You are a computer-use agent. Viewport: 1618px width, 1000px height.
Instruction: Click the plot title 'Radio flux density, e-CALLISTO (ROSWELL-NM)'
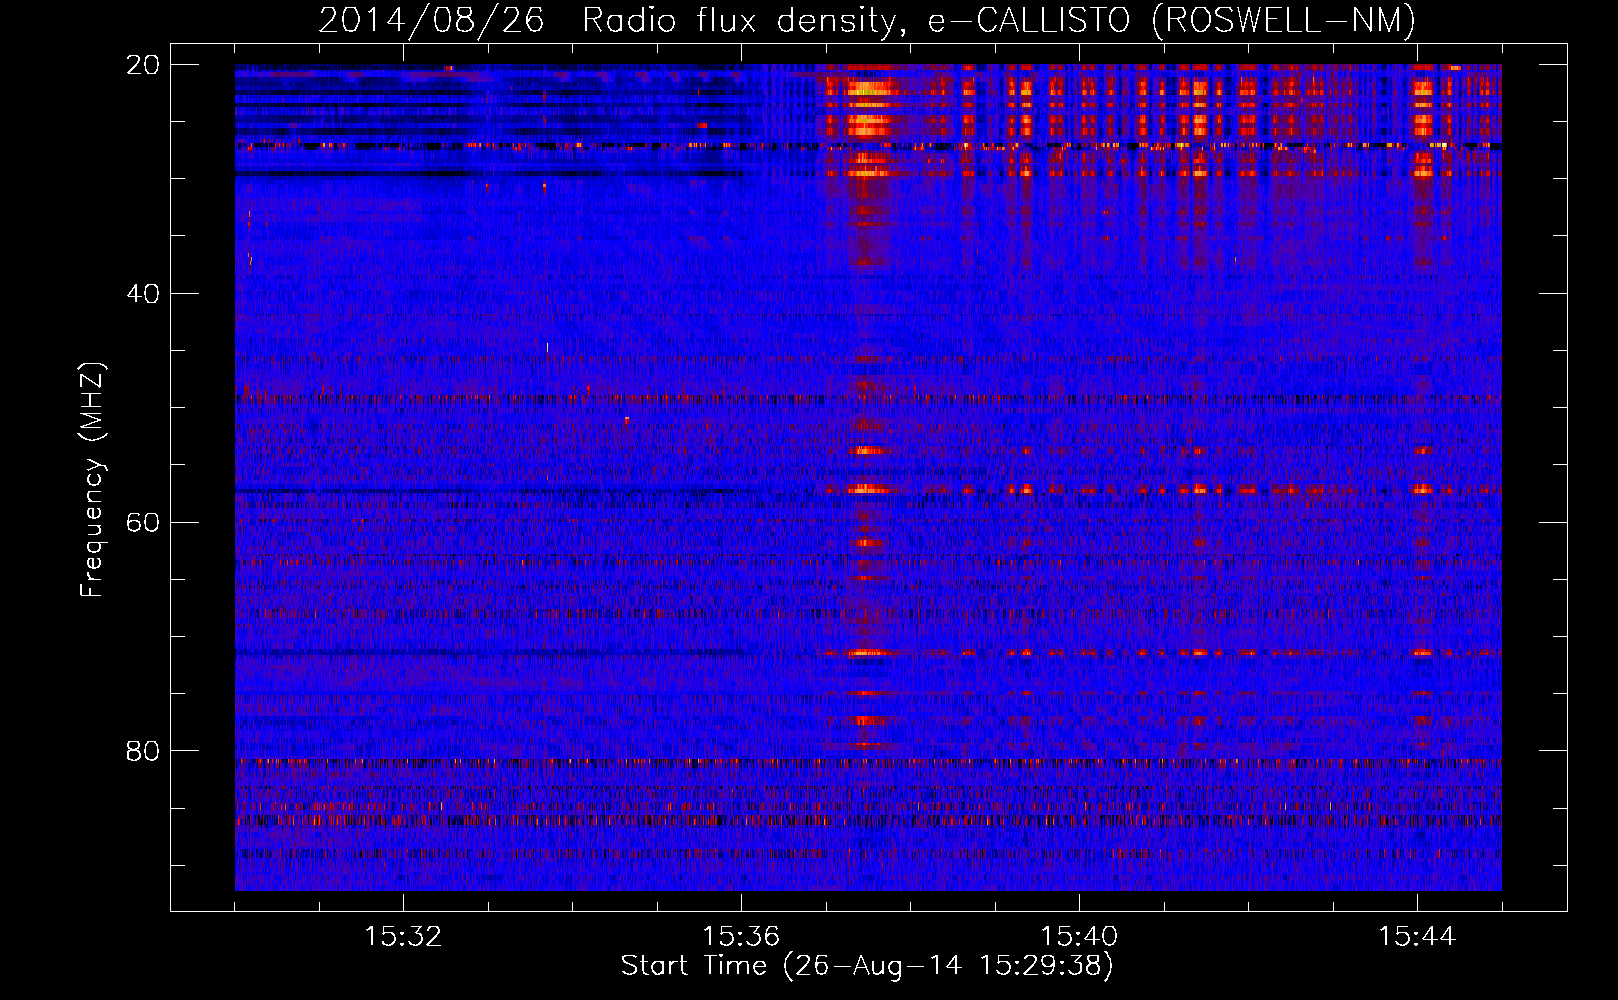tap(999, 20)
